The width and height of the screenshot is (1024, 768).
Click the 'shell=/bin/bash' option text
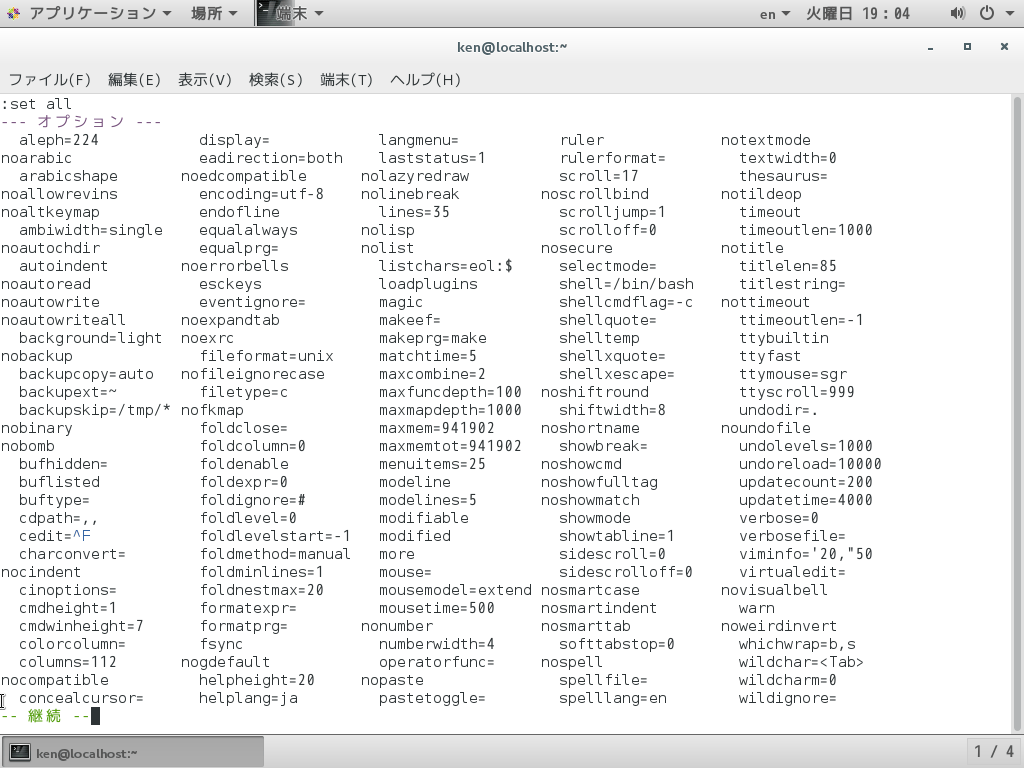626,284
